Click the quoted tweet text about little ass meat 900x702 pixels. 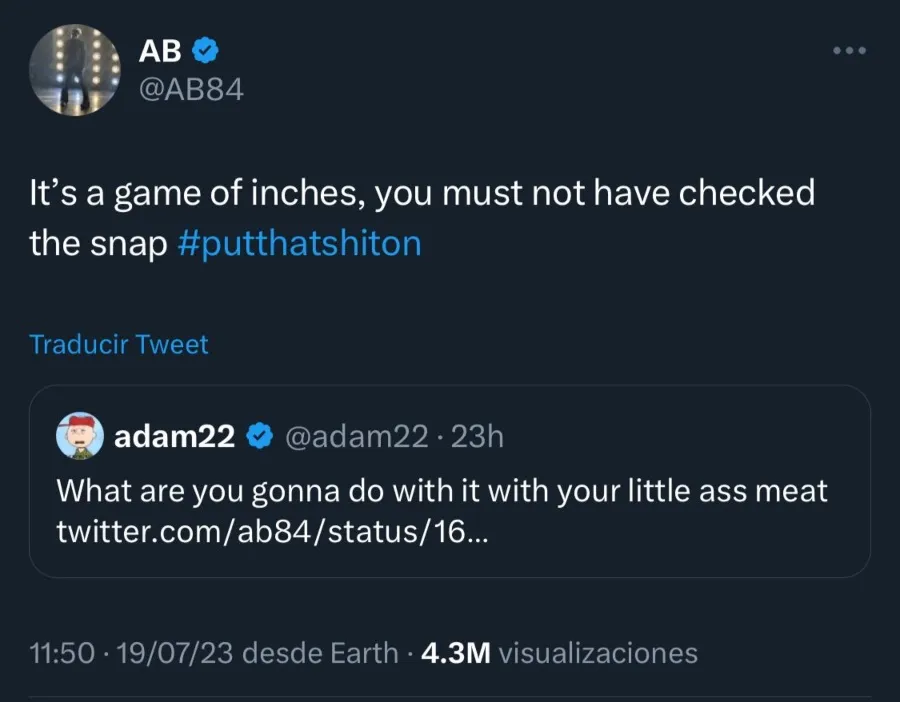[x=441, y=491]
